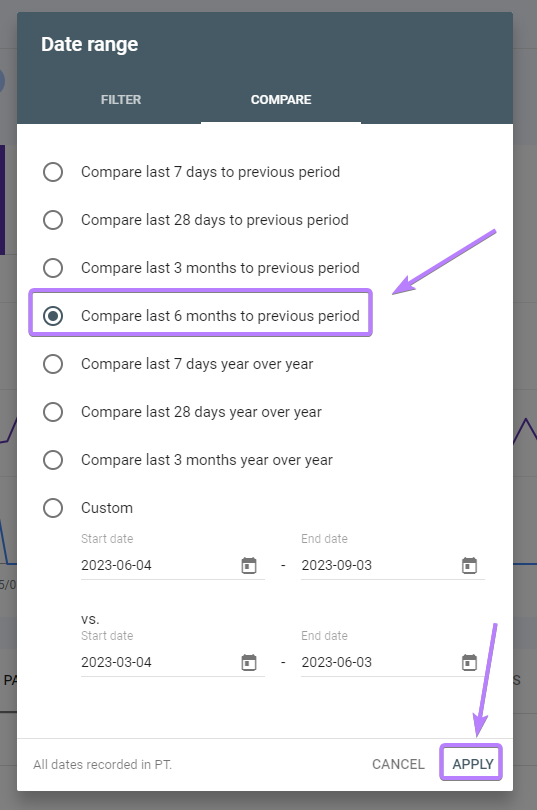Image resolution: width=537 pixels, height=810 pixels.
Task: Edit the 2023-09-03 end date field
Action: tap(378, 565)
